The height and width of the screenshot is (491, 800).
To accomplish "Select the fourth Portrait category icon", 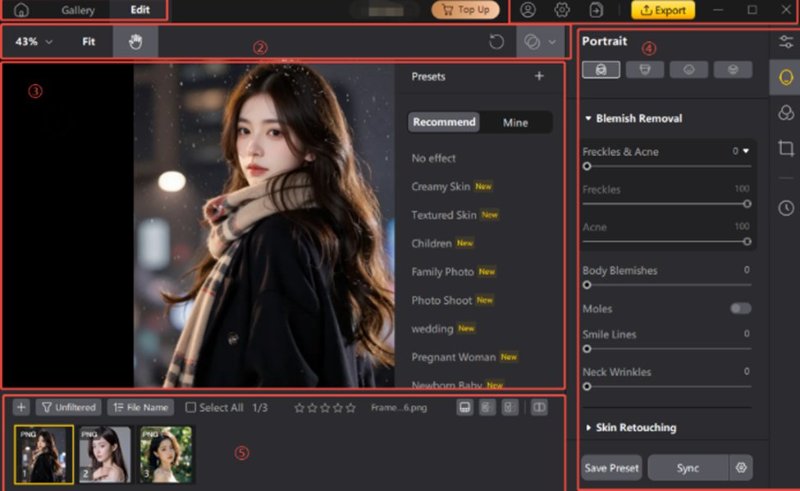I will [x=733, y=69].
